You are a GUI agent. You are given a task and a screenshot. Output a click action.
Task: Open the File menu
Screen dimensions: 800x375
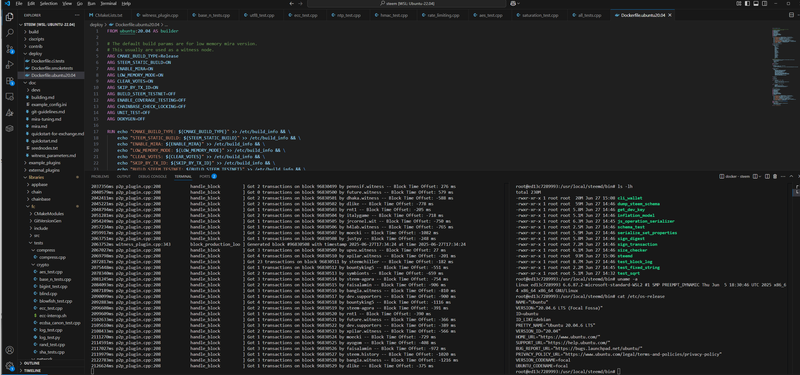pos(19,3)
